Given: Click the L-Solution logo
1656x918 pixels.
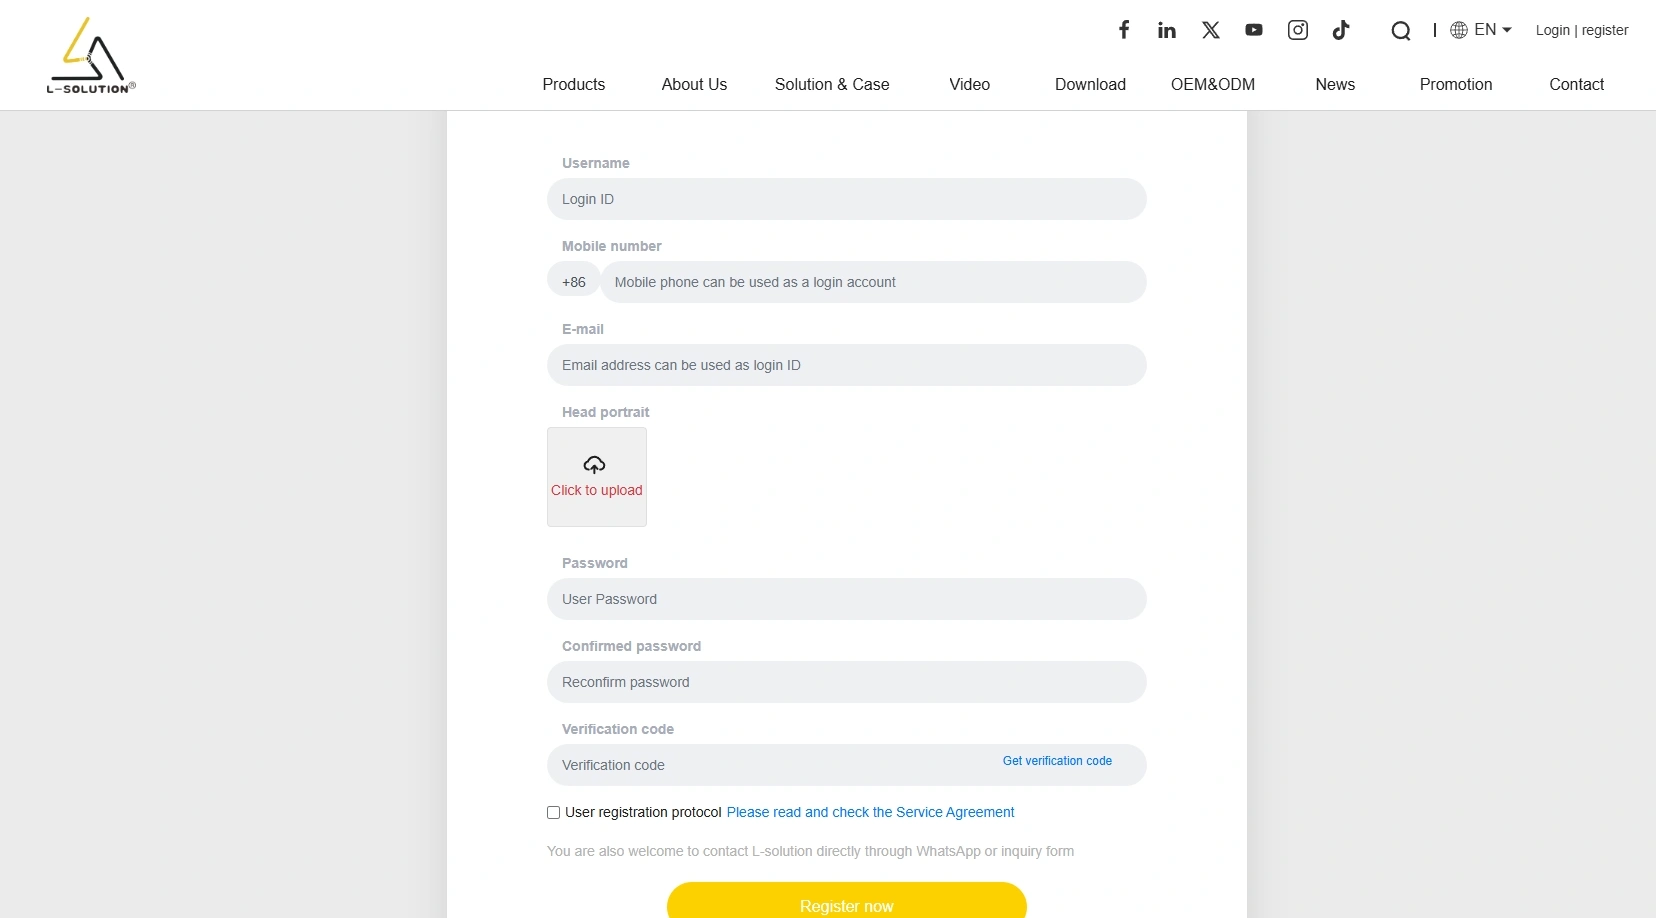Looking at the screenshot, I should click(91, 55).
